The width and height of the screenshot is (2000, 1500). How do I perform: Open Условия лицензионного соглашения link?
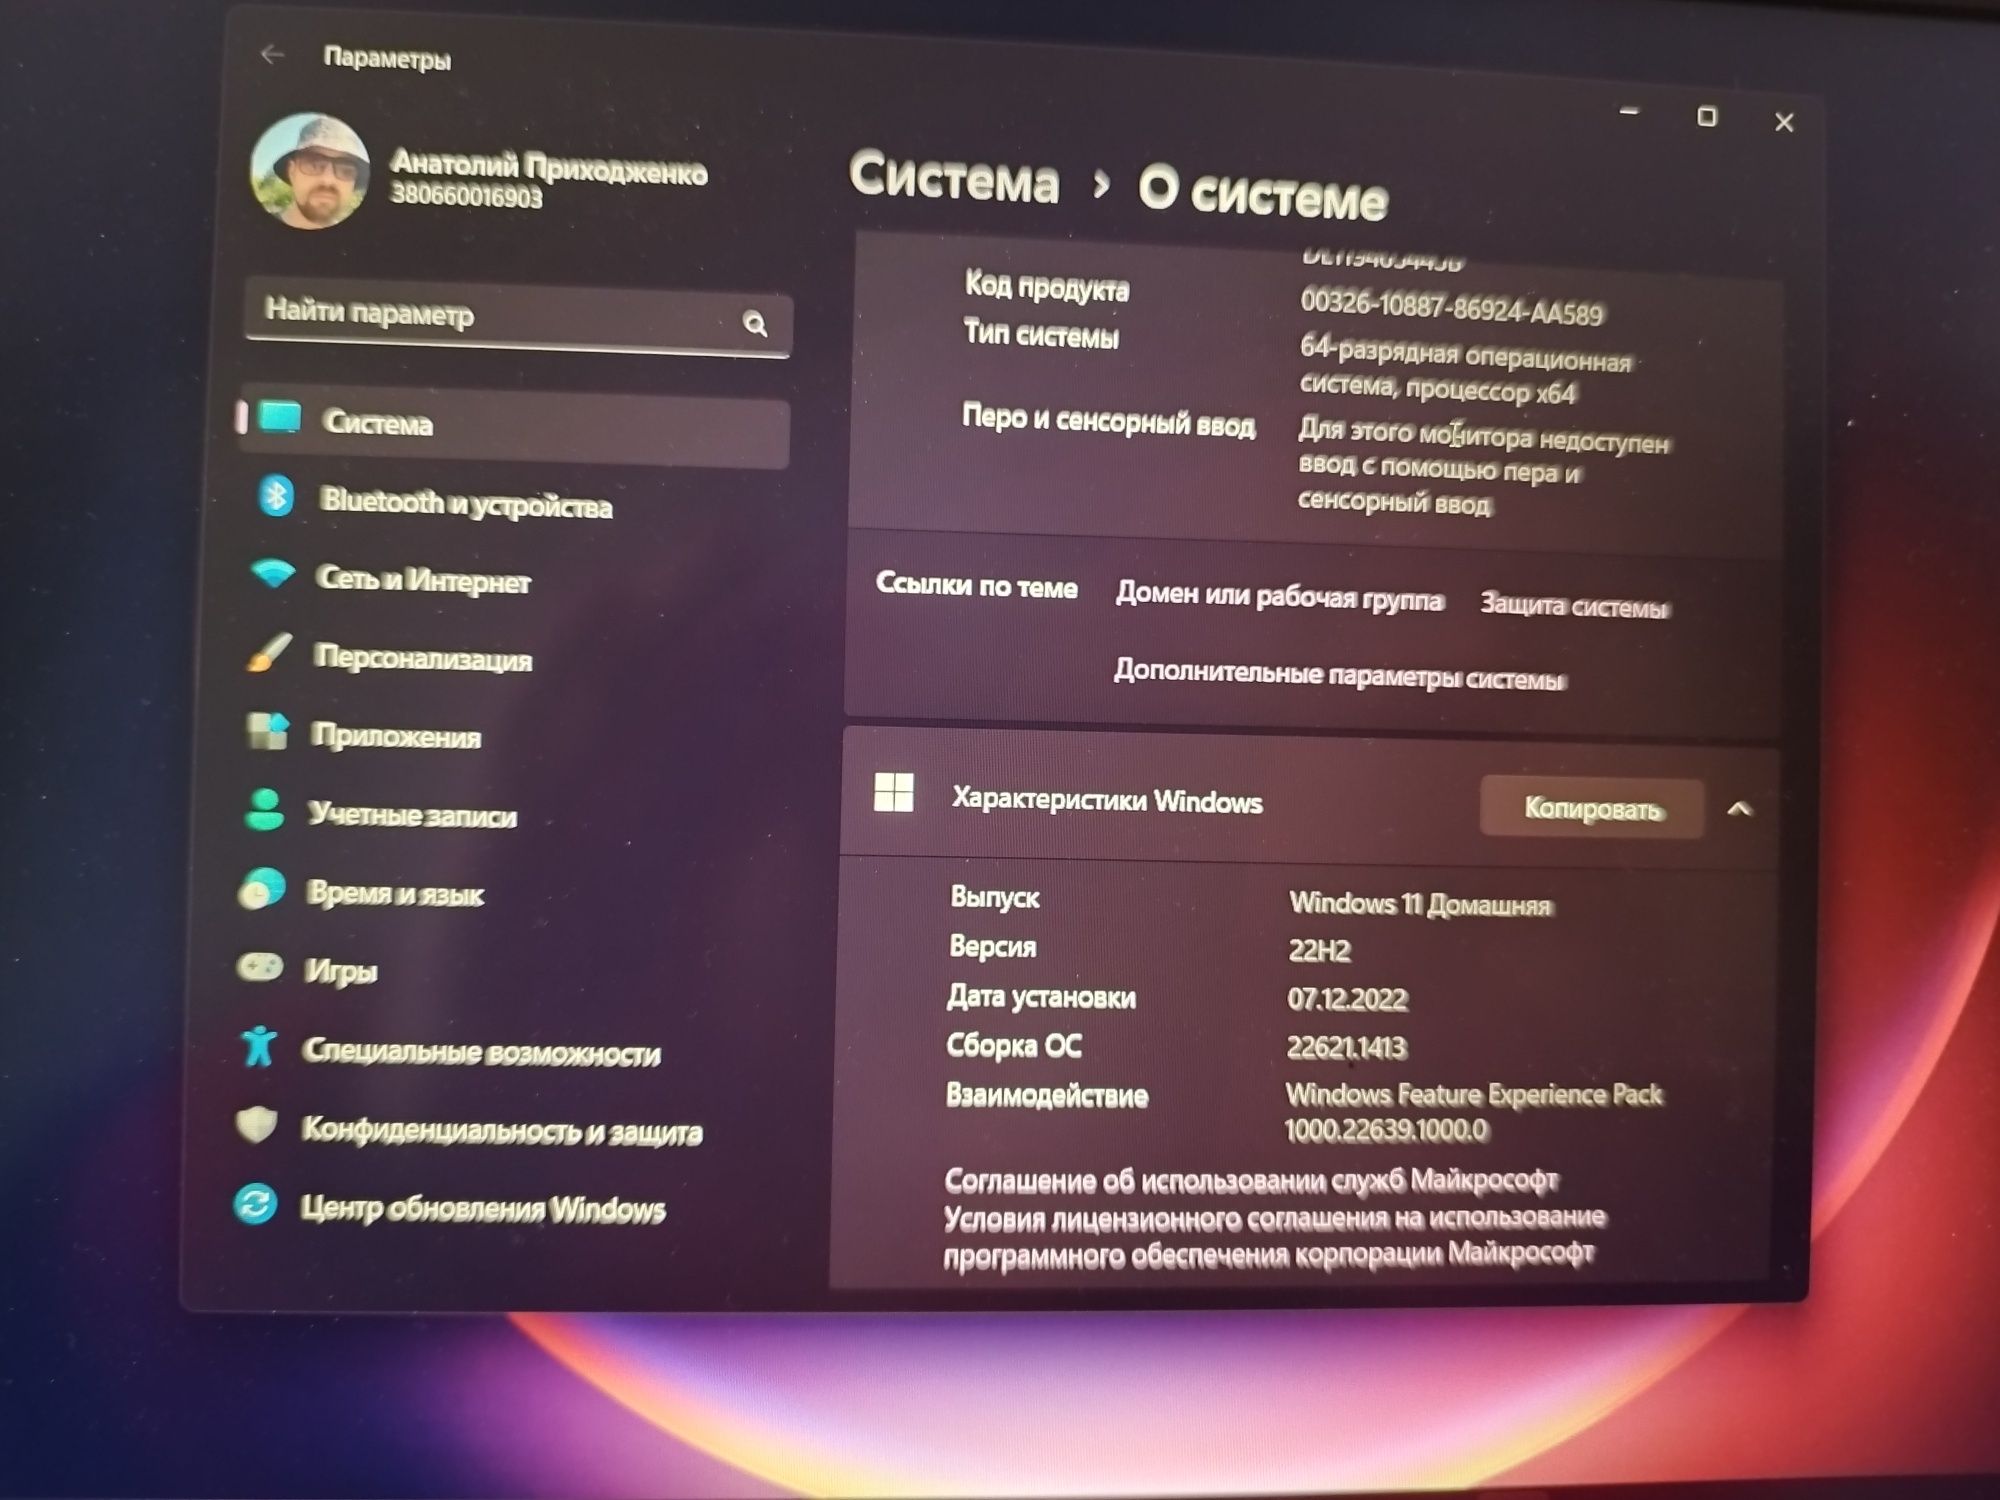(x=1274, y=1235)
